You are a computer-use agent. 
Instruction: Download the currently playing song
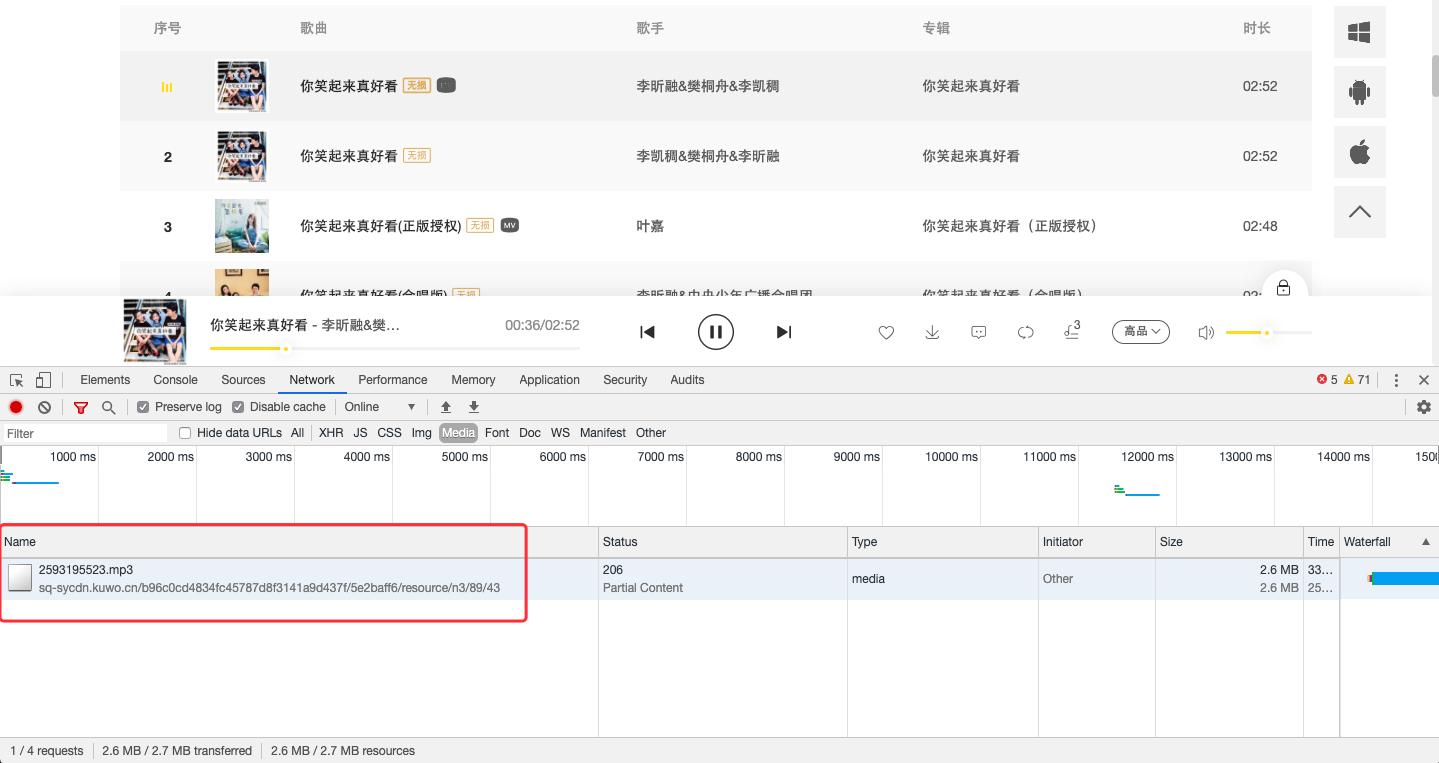(x=932, y=332)
